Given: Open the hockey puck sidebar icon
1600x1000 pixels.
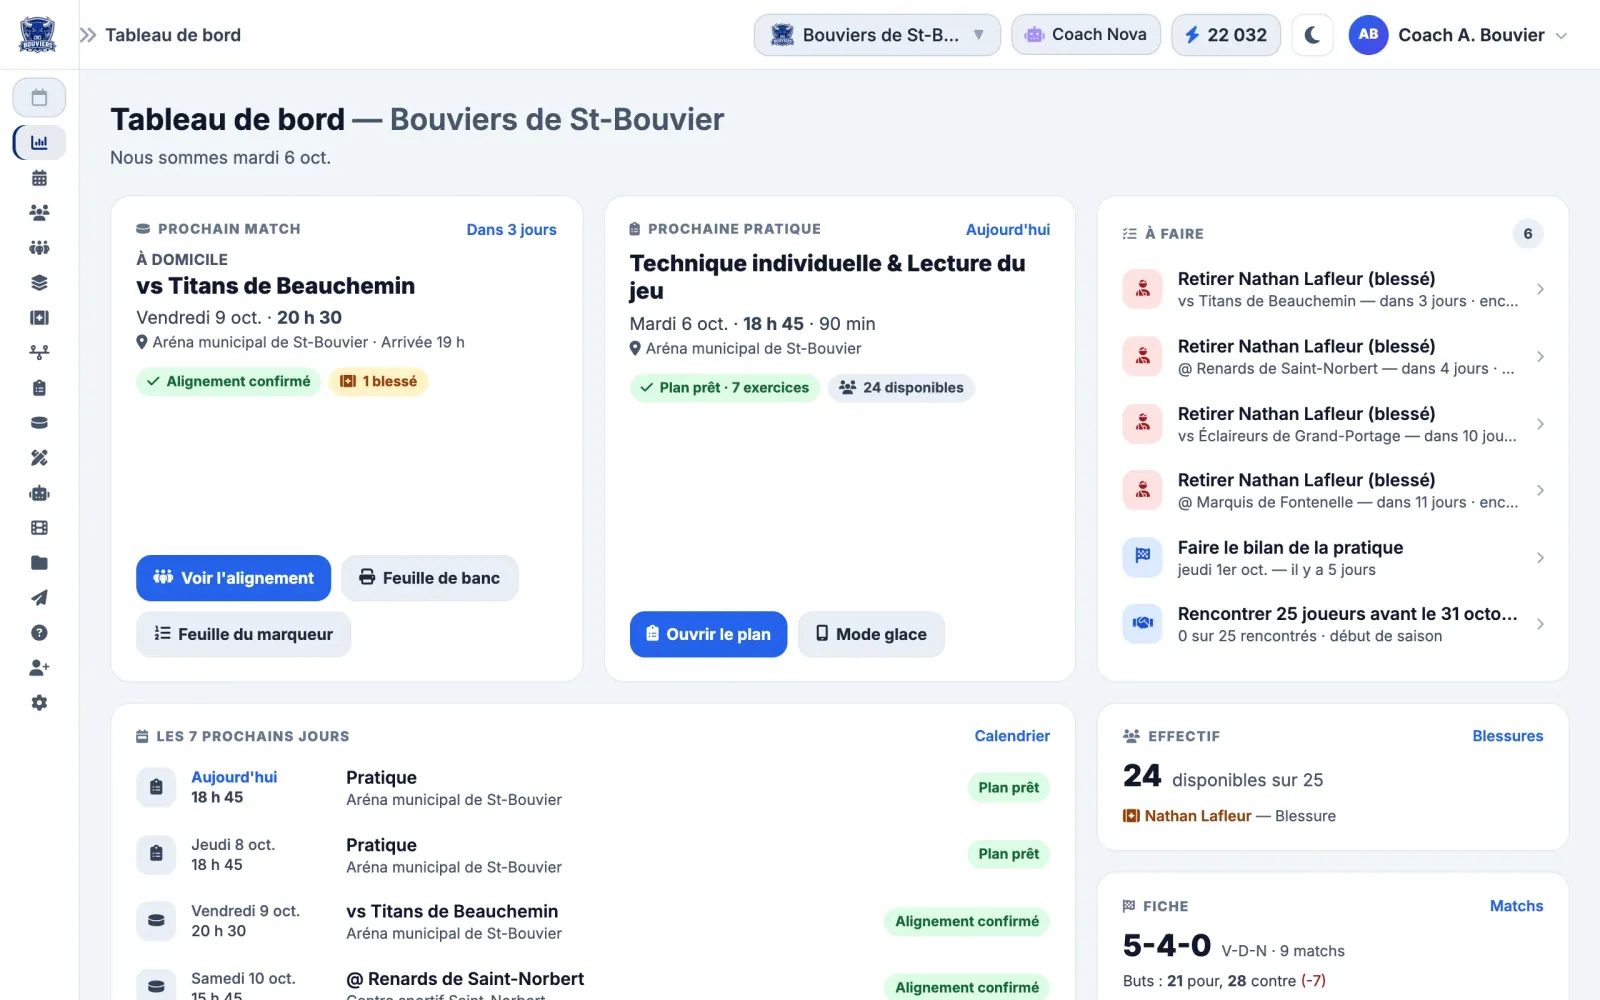Looking at the screenshot, I should coord(39,423).
